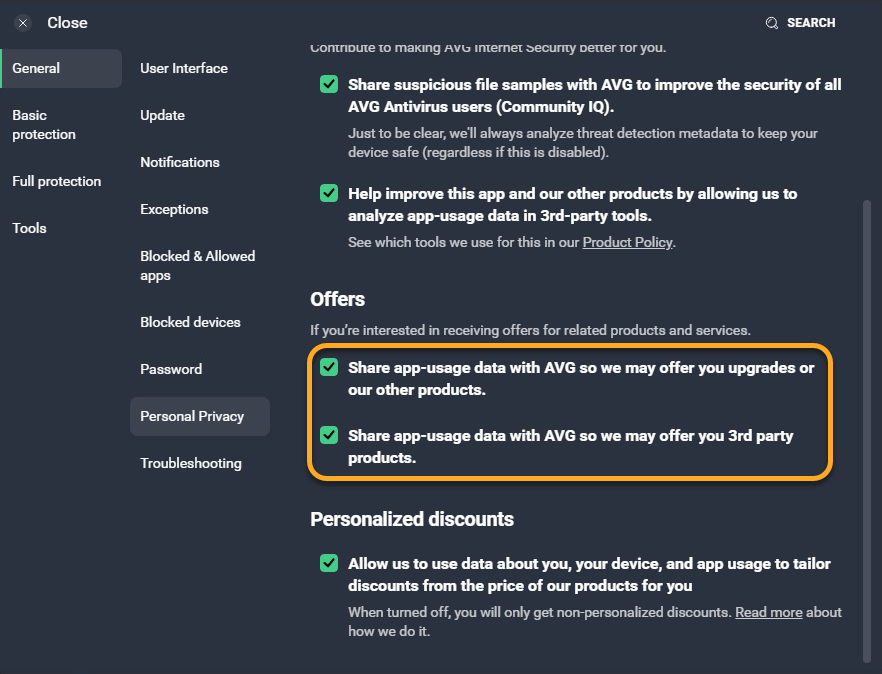
Task: Uncheck analyze app-usage in 3rd-party tools
Action: pos(329,193)
